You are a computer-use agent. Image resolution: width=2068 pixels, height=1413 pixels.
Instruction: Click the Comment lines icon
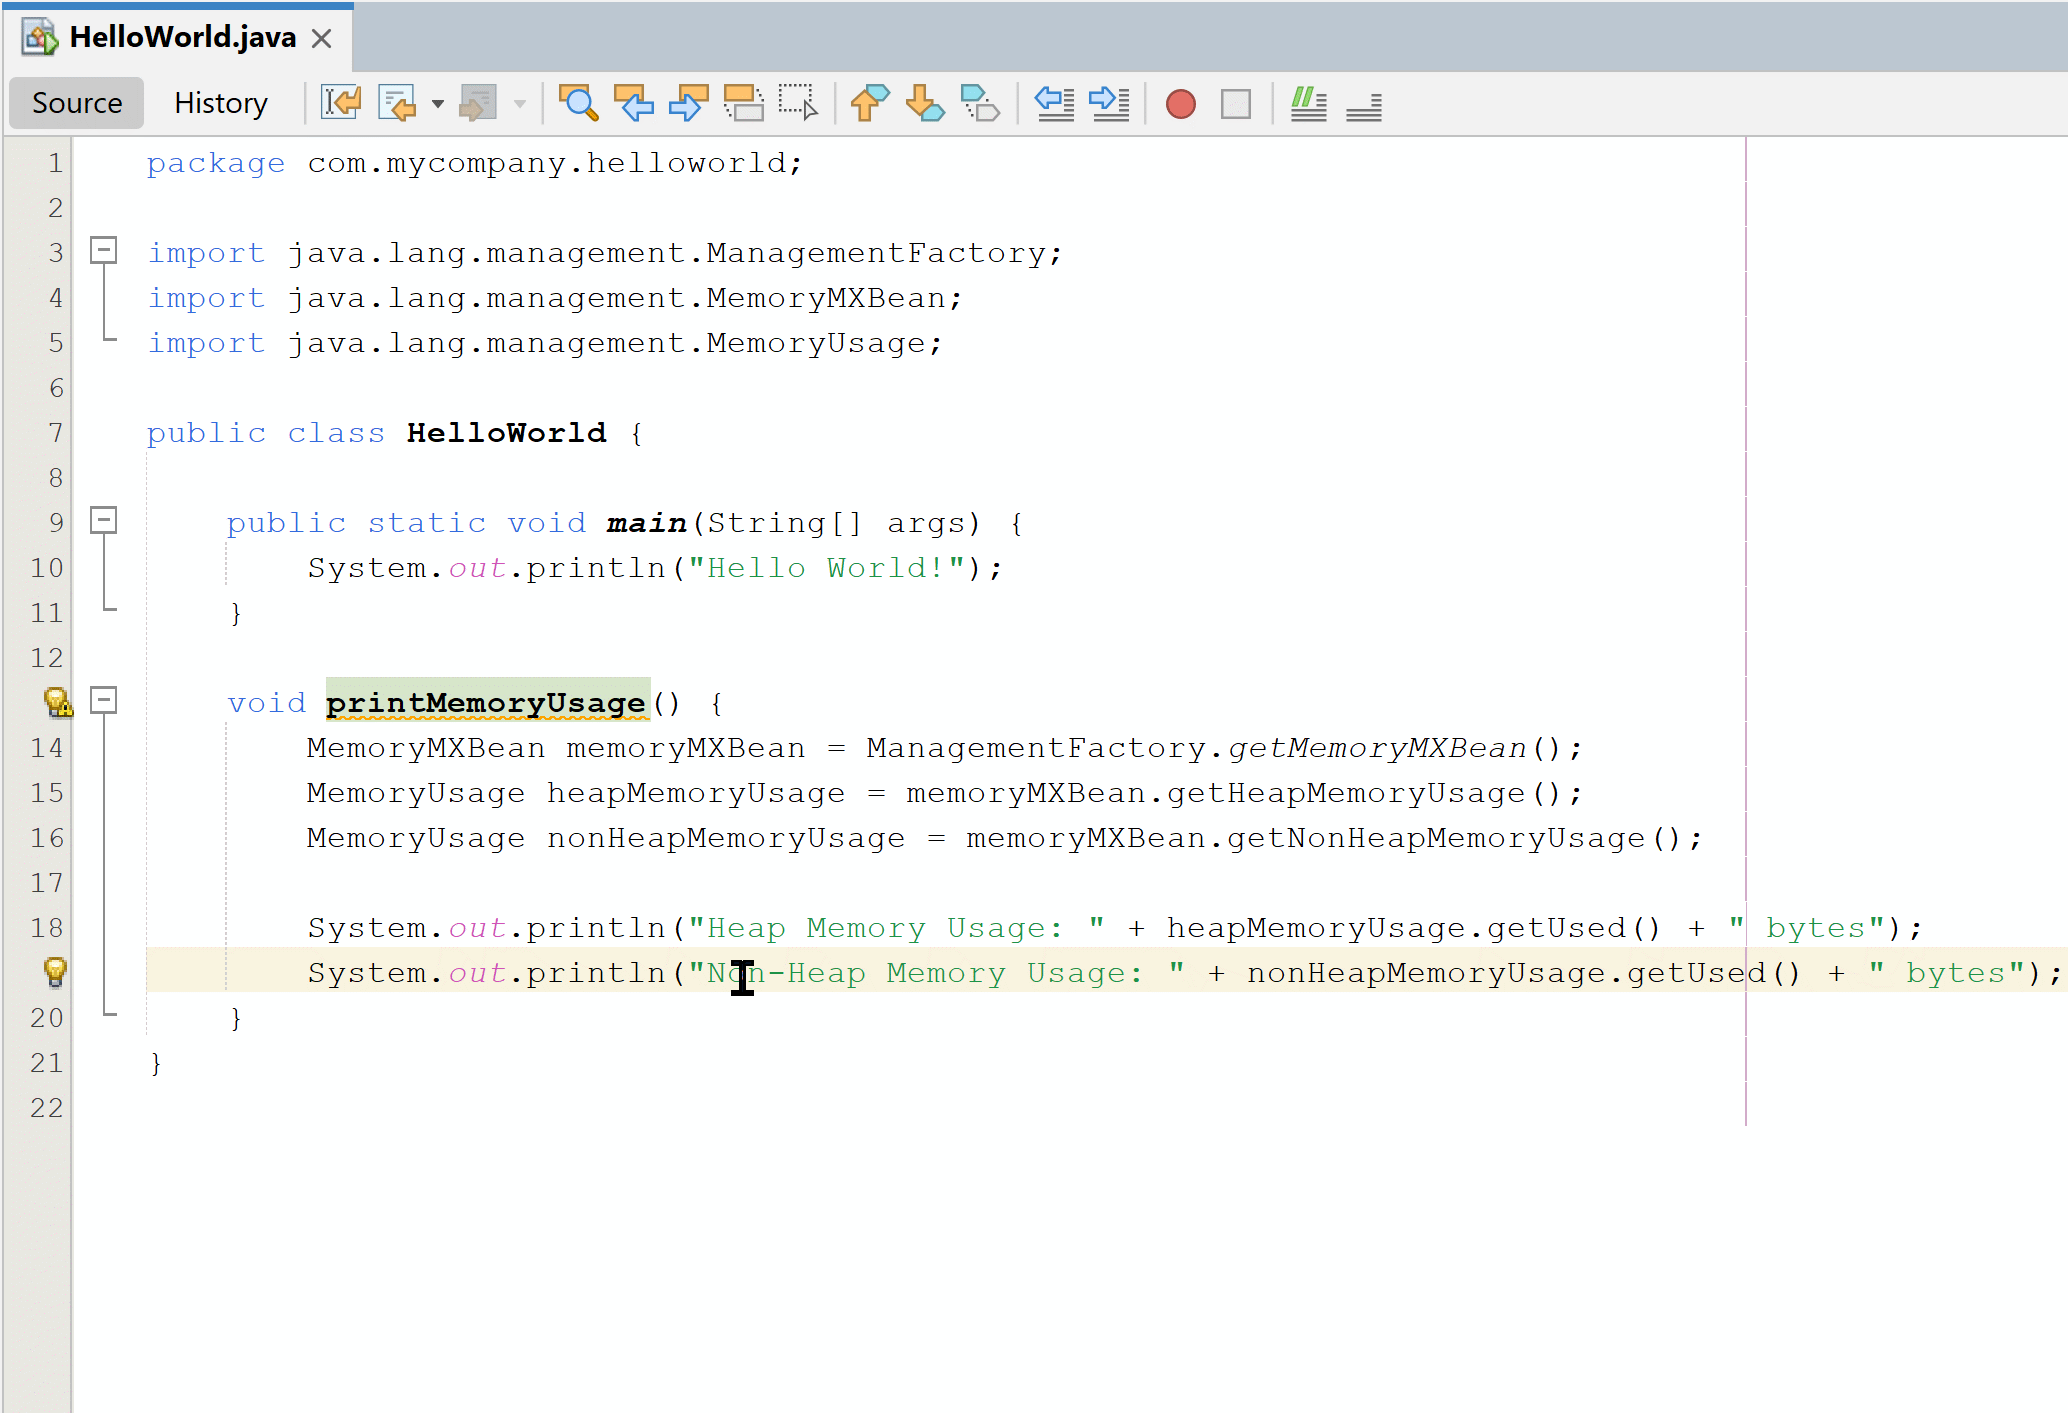tap(1308, 103)
